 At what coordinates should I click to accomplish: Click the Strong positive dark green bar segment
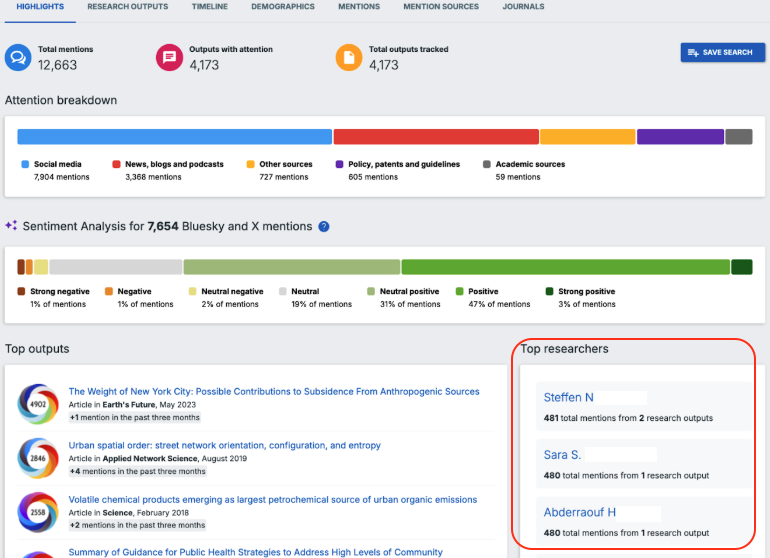(x=742, y=267)
